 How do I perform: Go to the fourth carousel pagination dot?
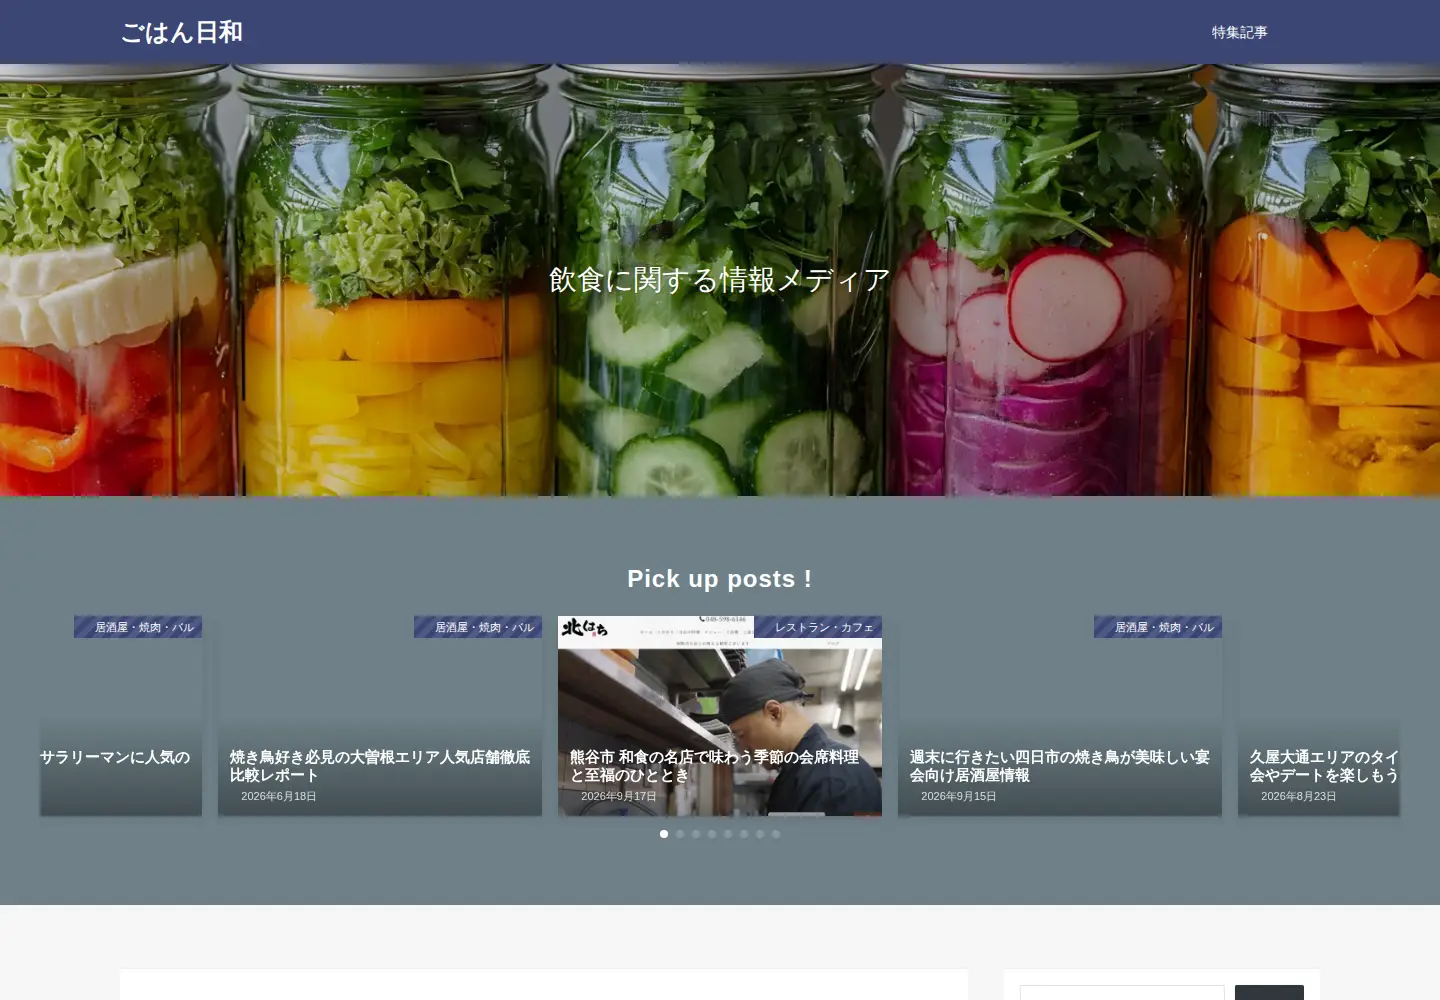pos(712,834)
